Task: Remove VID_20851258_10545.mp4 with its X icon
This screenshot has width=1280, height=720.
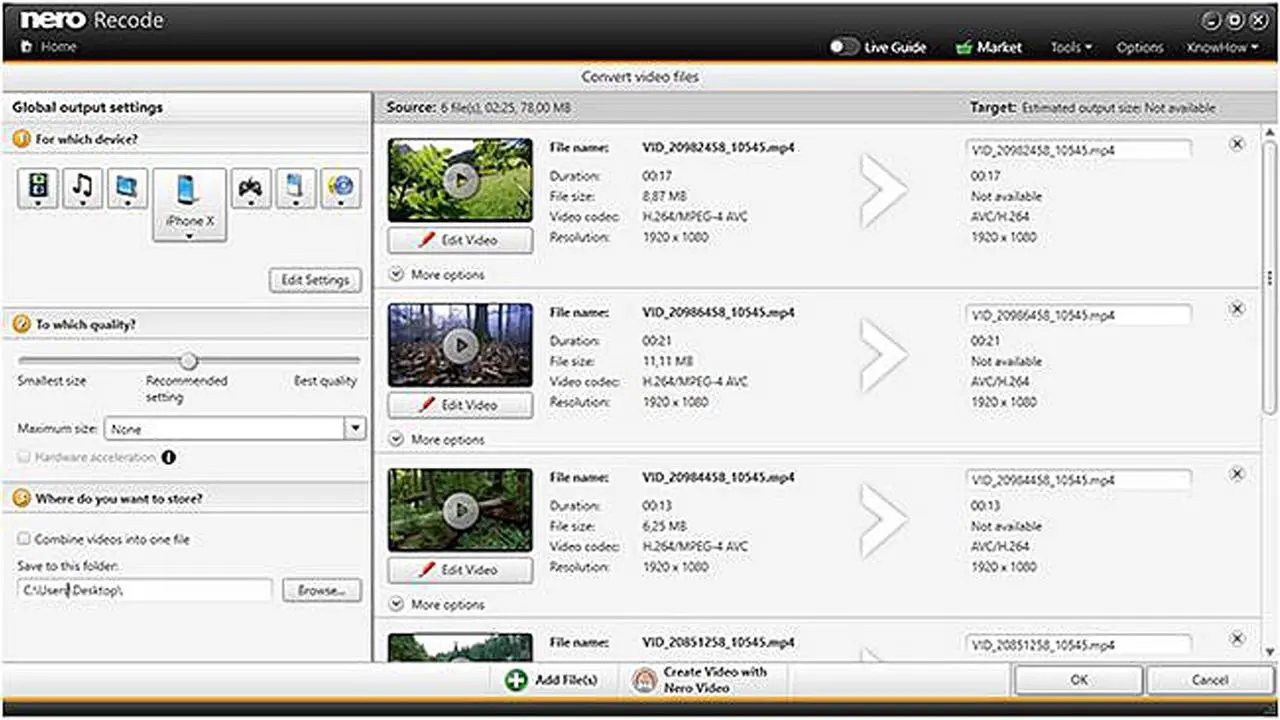Action: tap(1237, 639)
